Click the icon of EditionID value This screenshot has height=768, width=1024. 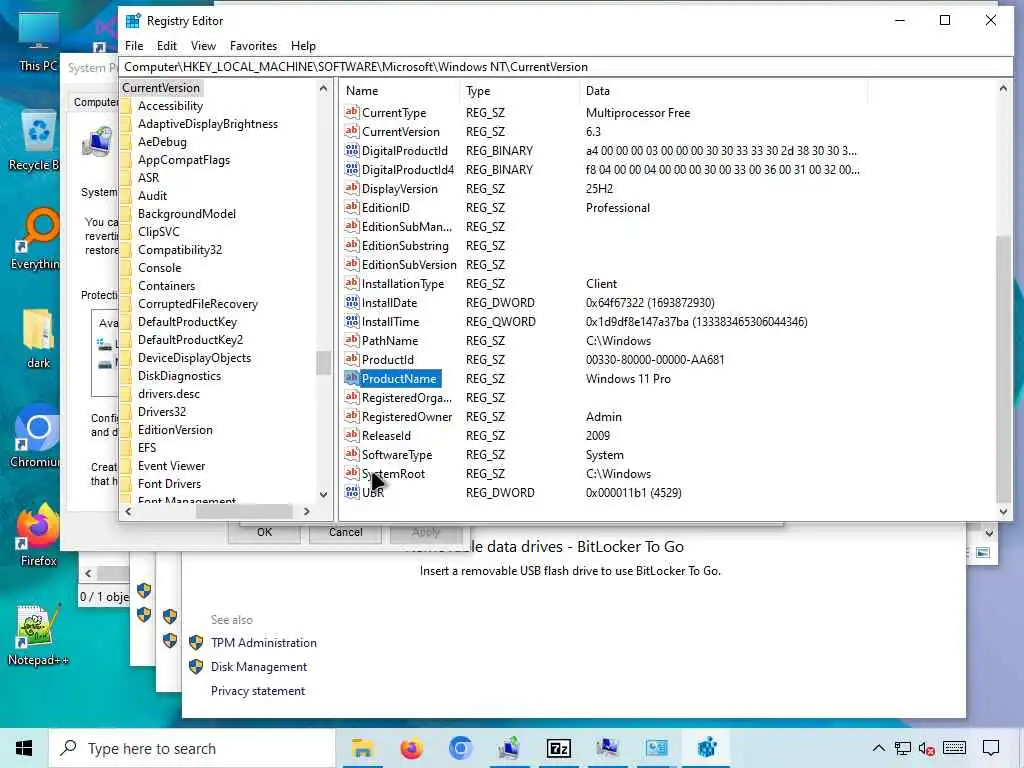pyautogui.click(x=351, y=207)
